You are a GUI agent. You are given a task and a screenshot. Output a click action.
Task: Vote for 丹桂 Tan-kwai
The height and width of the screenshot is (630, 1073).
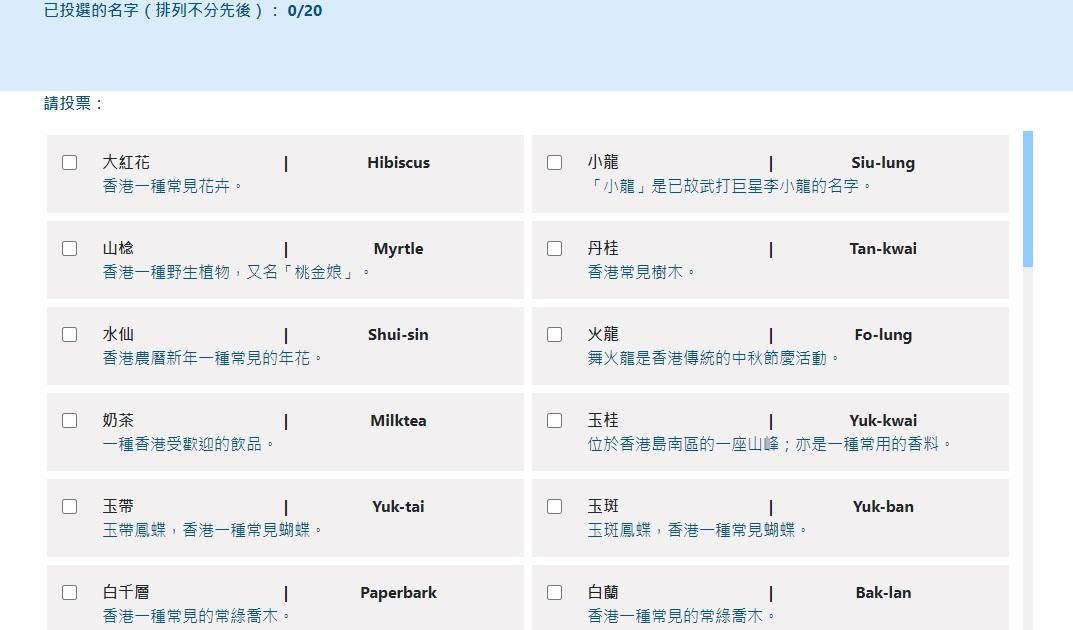pyautogui.click(x=554, y=248)
